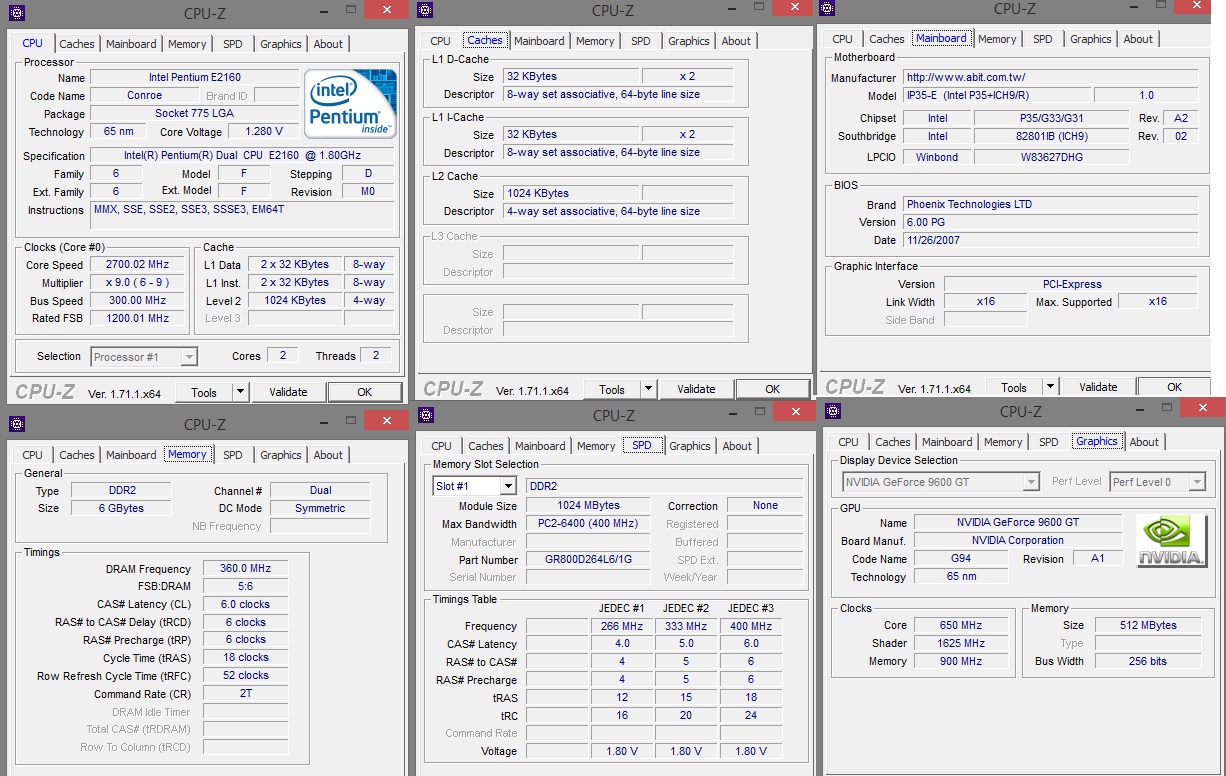1226x776 pixels.
Task: Open the Tools dropdown arrow in the L1 D-Cache window
Action: 648,389
